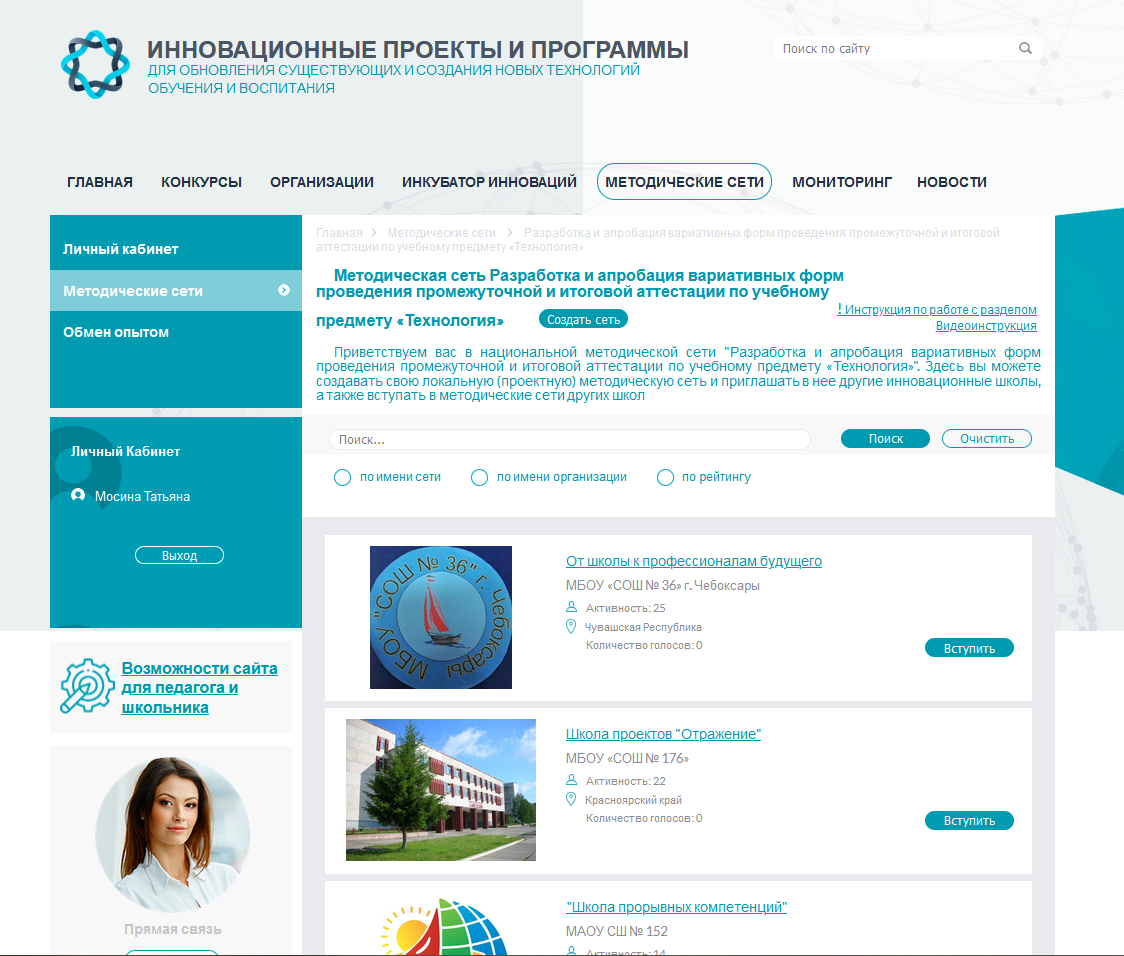Select Методические сети in the sidebar
The width and height of the screenshot is (1124, 956).
176,290
